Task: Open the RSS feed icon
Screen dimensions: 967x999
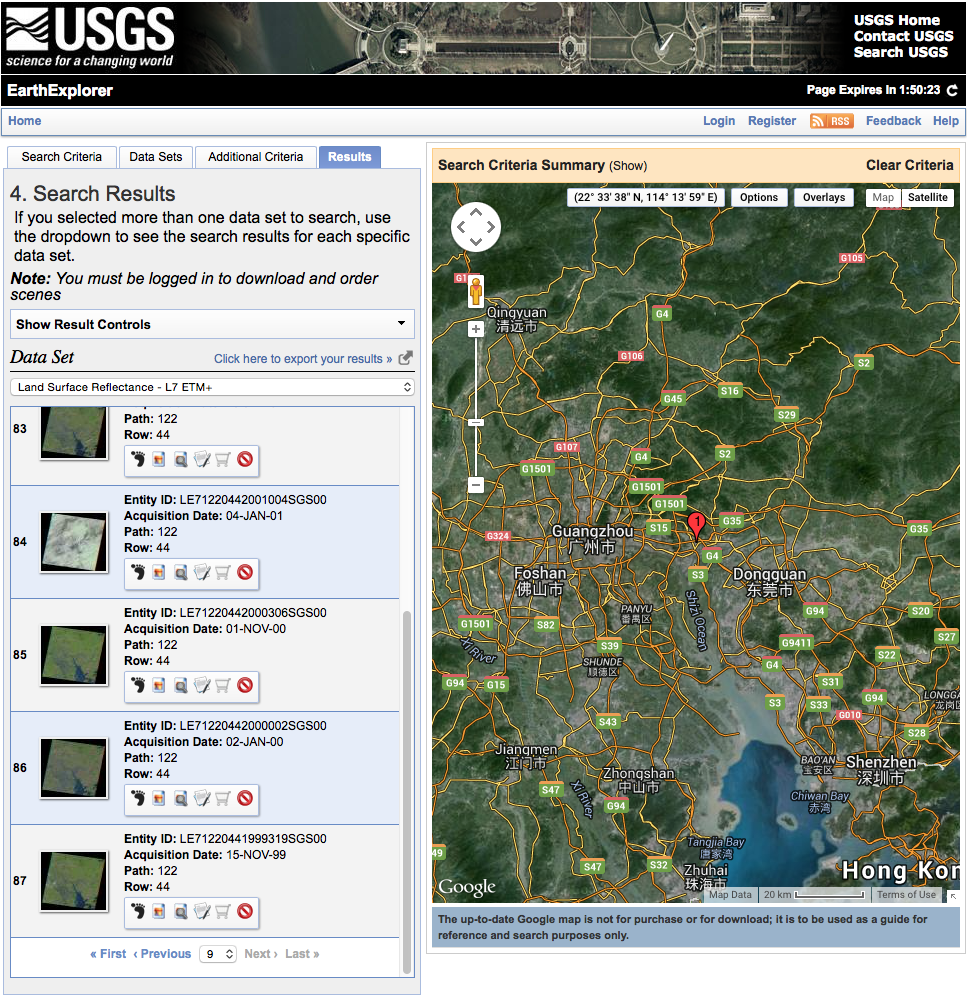Action: pos(831,121)
